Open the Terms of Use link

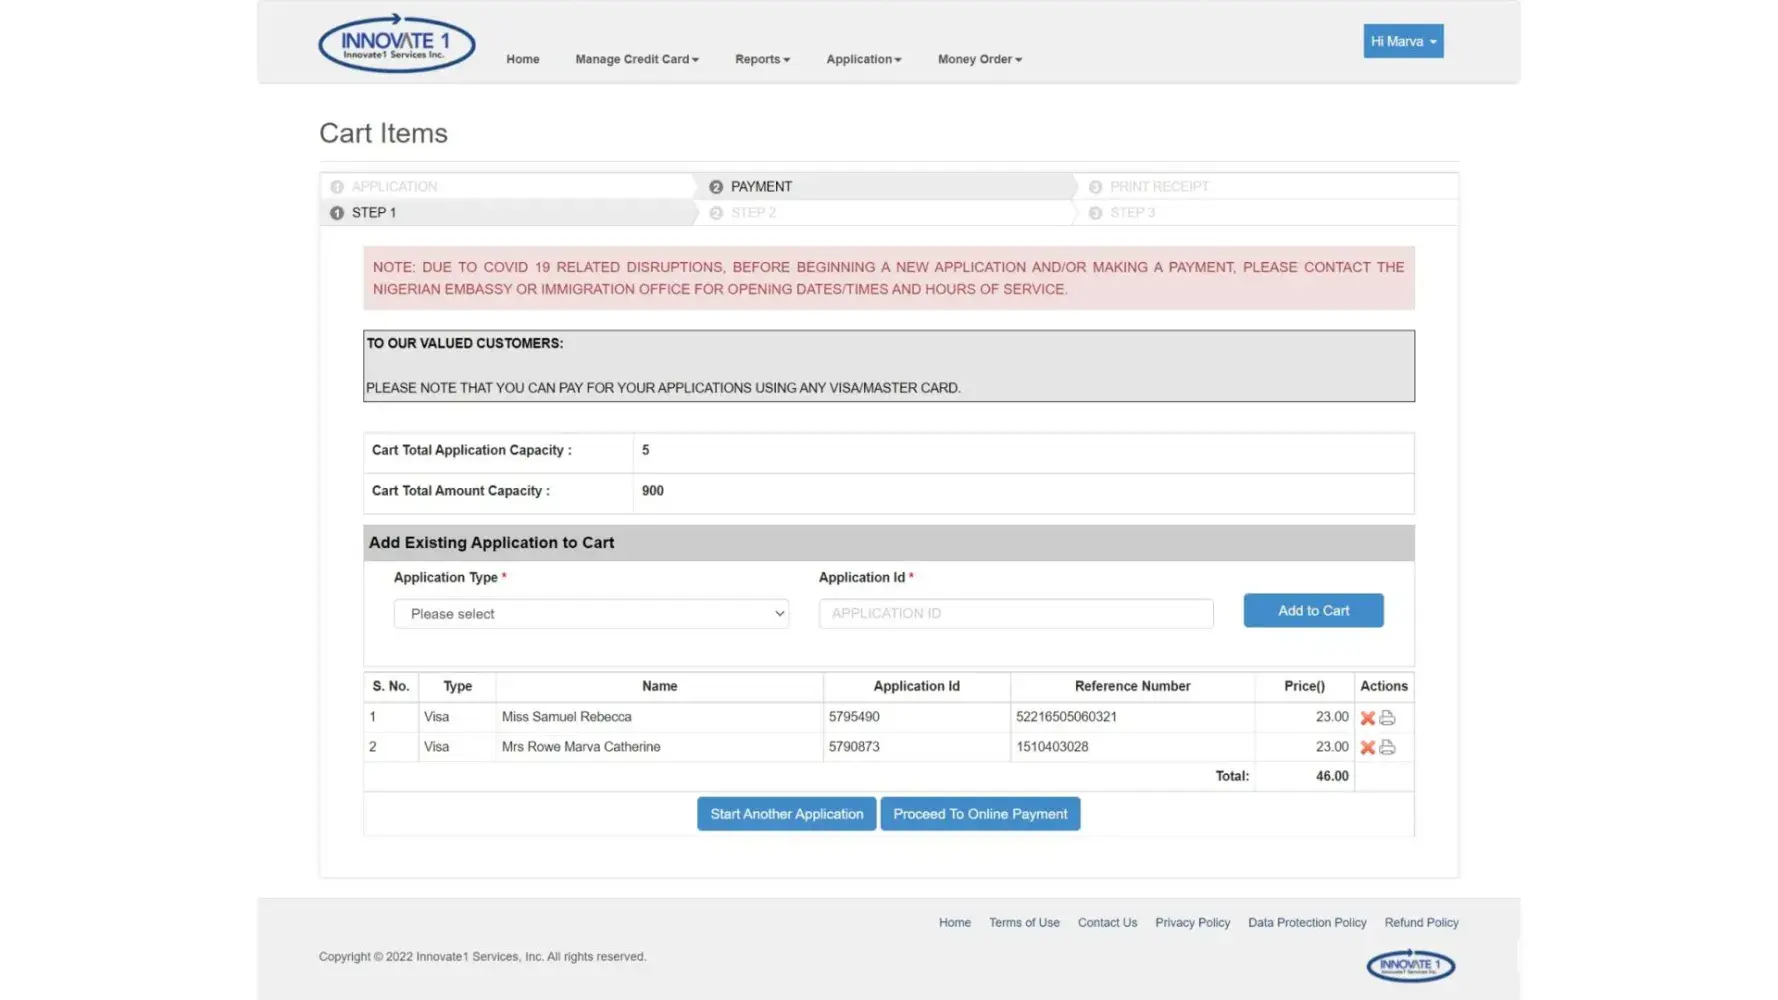1024,923
